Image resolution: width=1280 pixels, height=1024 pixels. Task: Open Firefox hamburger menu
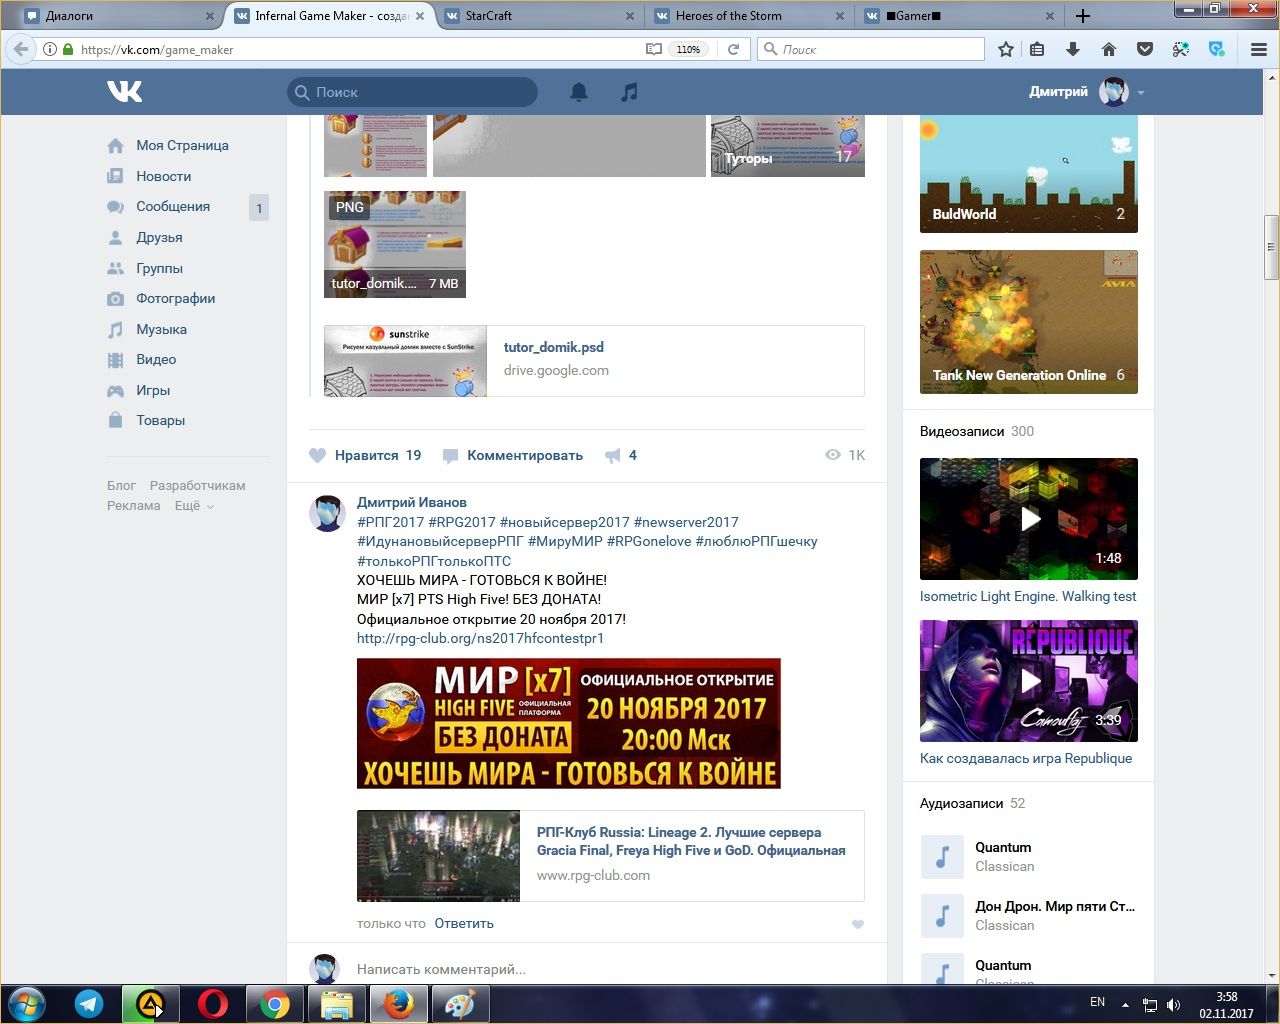point(1259,49)
